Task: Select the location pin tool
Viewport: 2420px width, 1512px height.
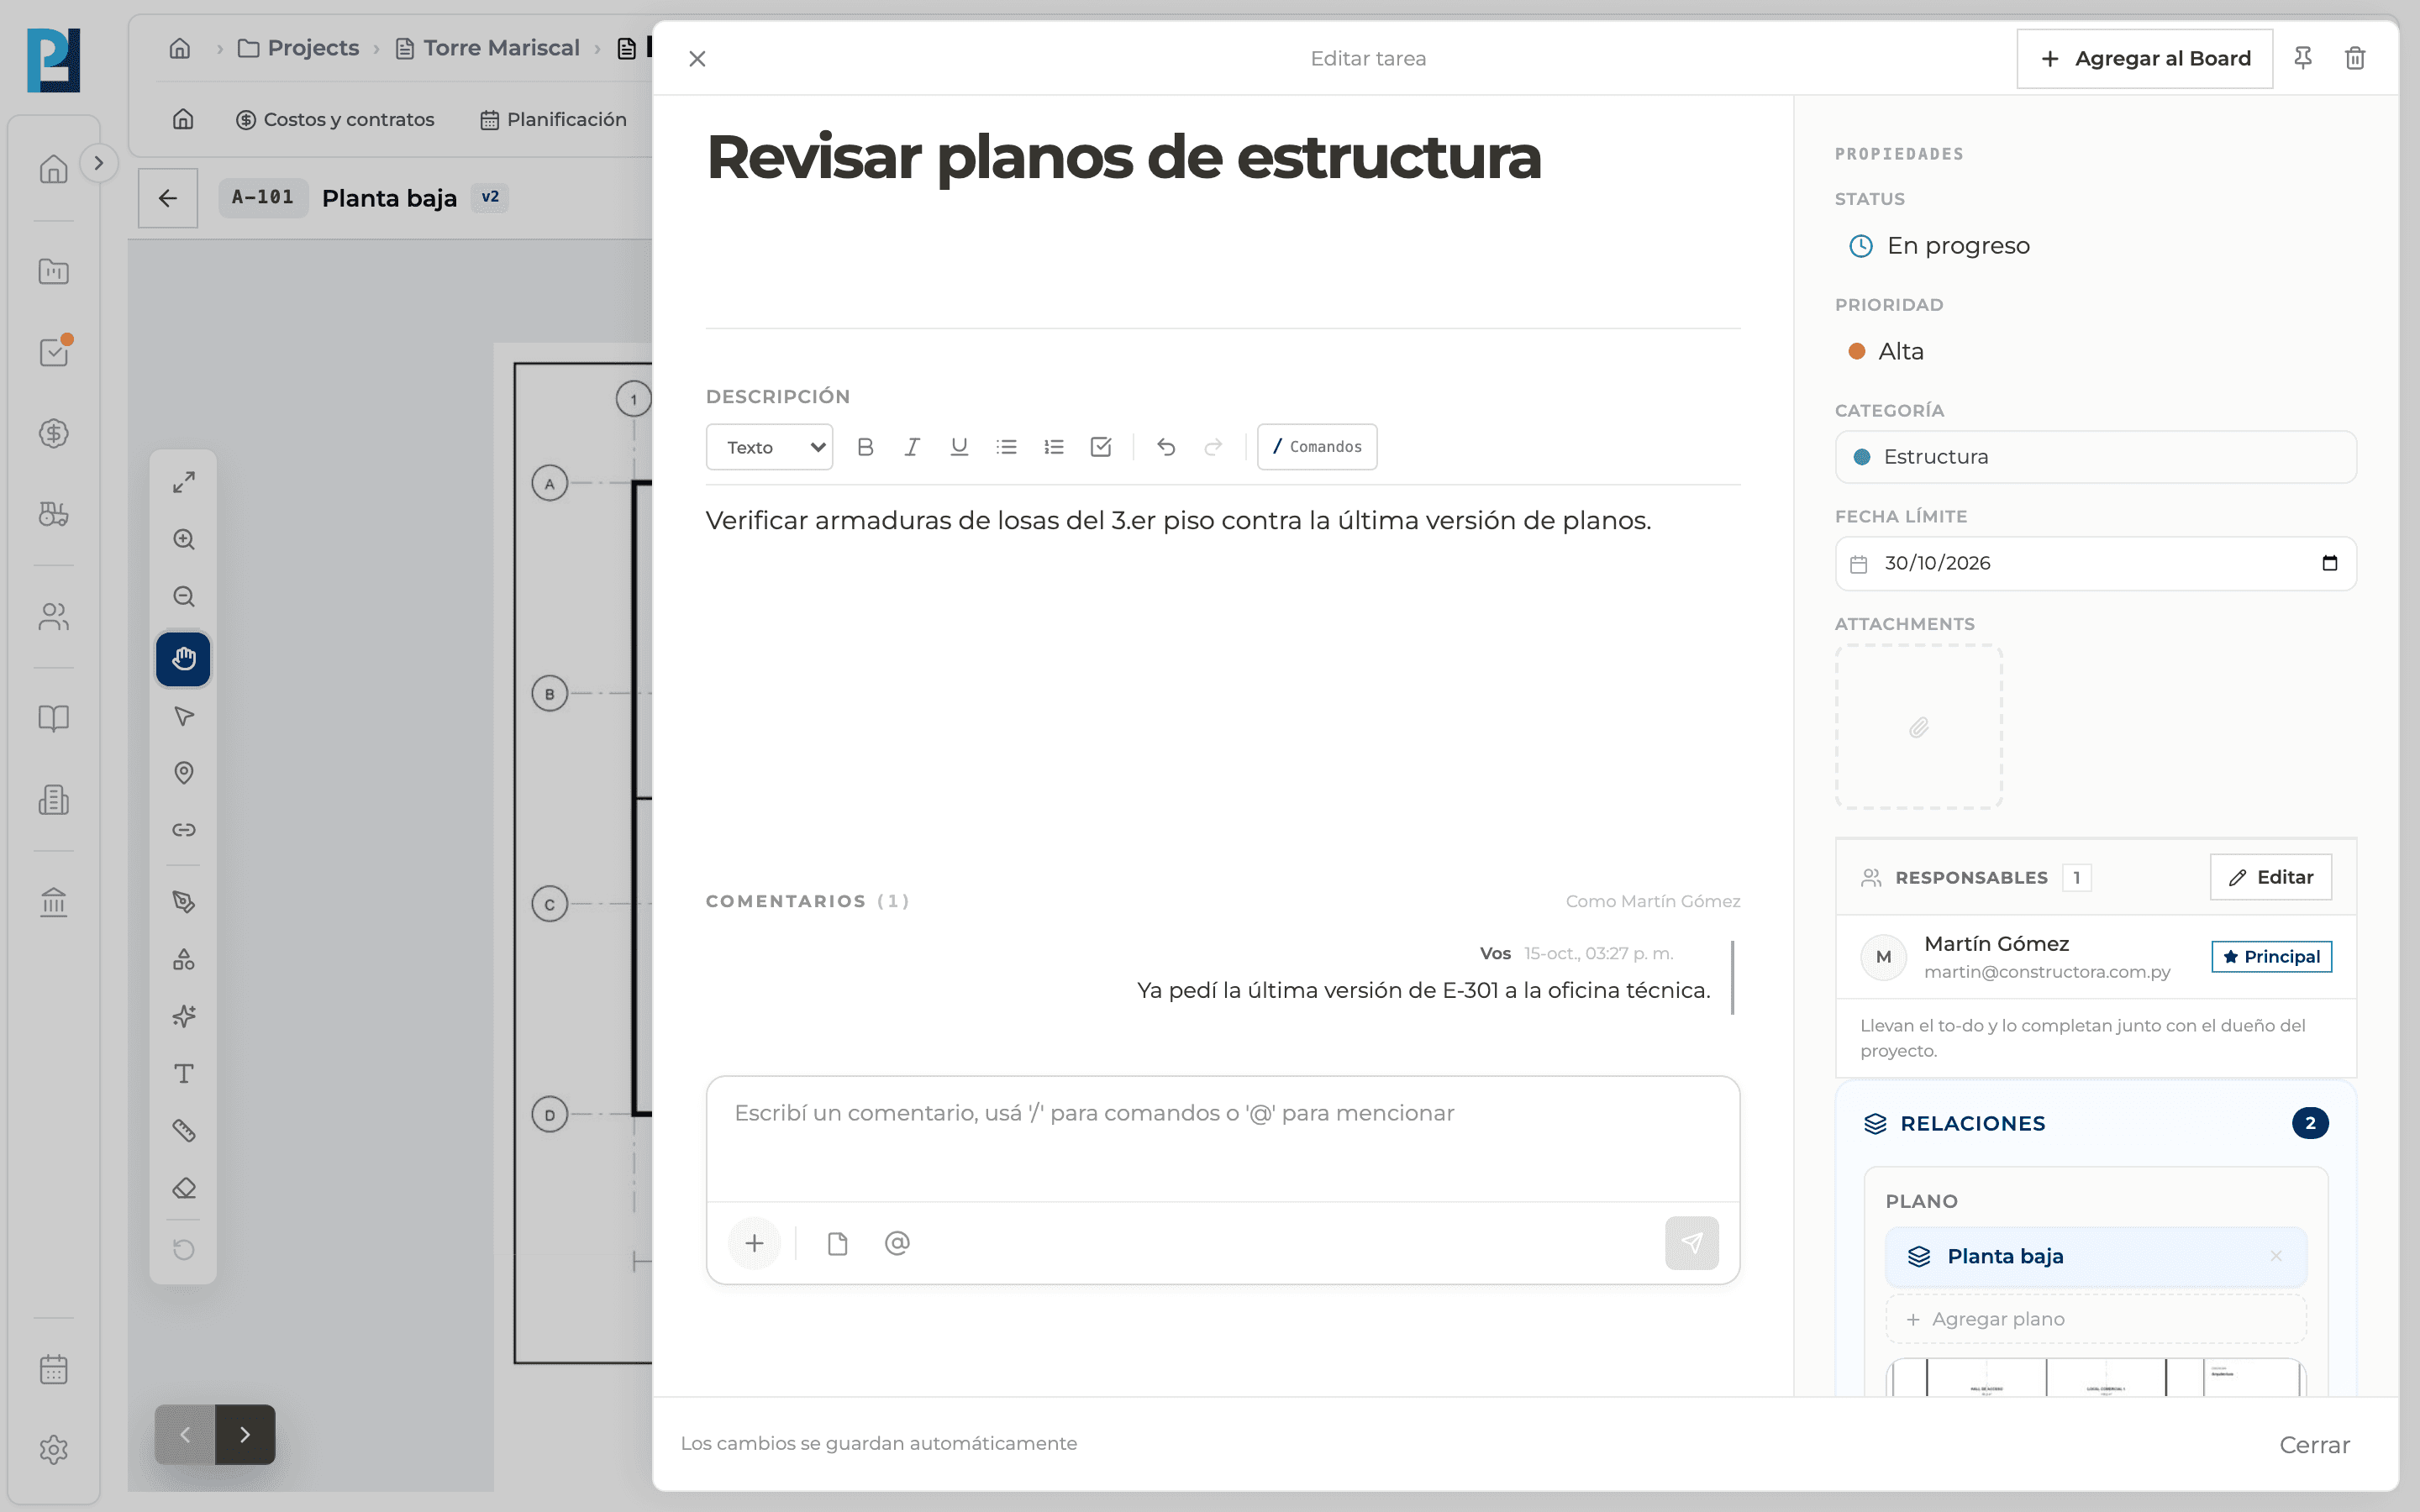Action: (183, 773)
